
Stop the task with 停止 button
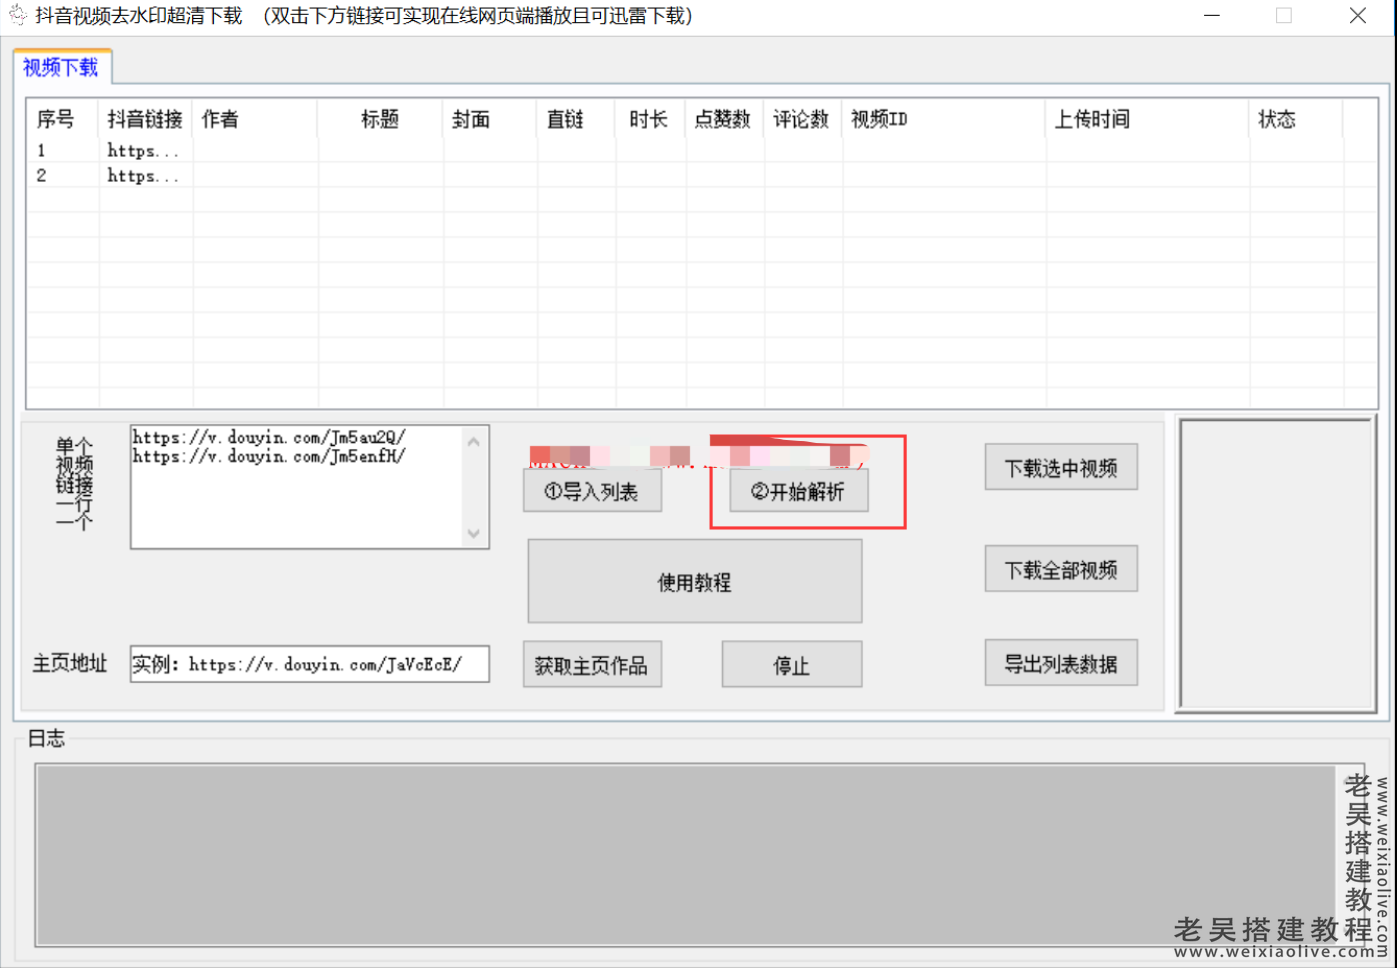(x=791, y=665)
